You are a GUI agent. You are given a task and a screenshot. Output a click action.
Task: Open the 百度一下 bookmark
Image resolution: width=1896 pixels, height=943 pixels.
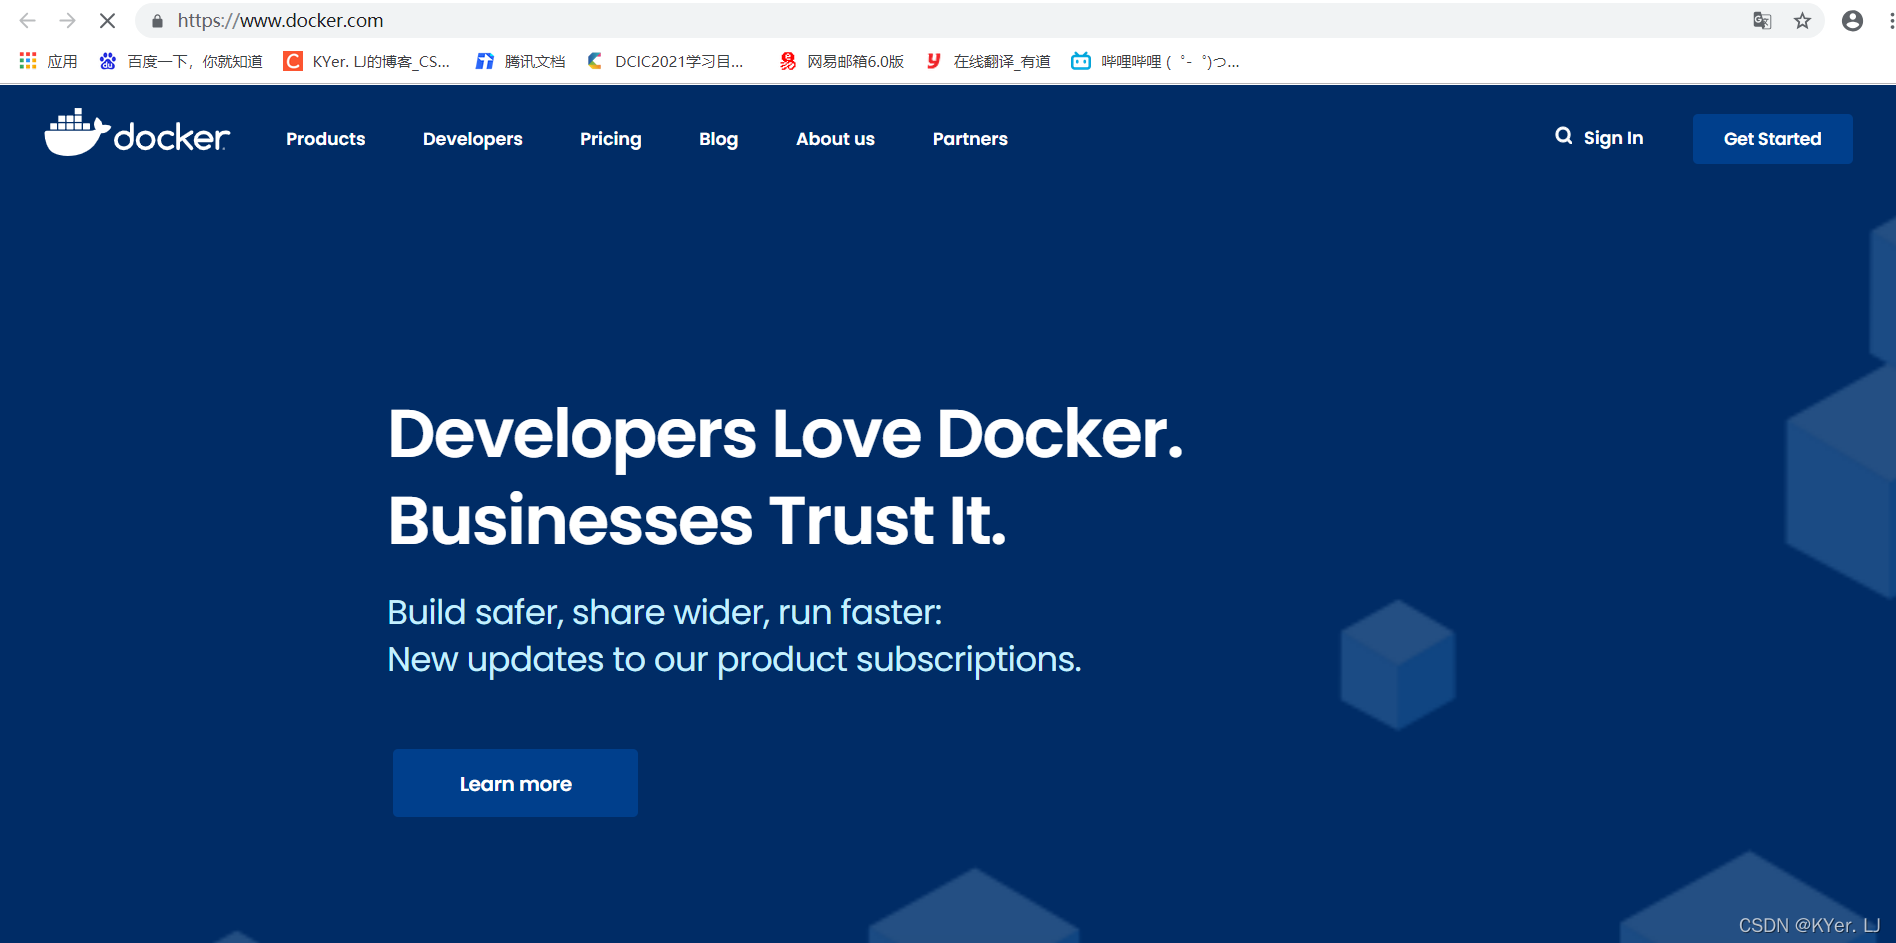[x=181, y=61]
